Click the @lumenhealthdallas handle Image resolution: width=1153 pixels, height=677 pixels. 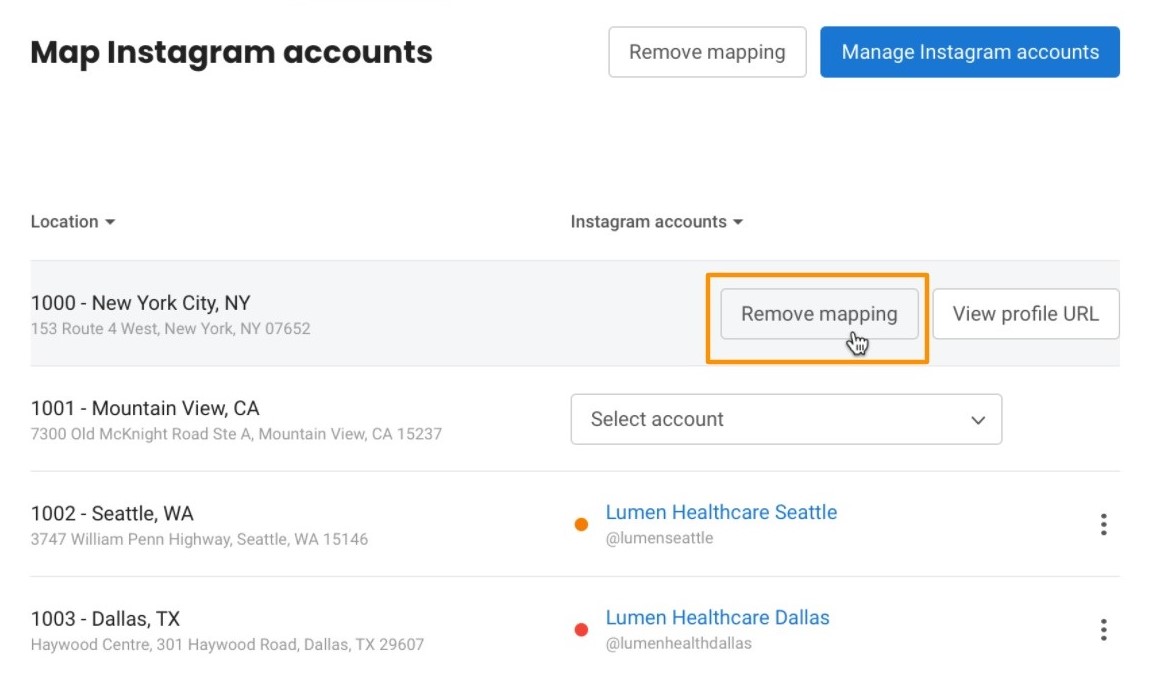678,643
